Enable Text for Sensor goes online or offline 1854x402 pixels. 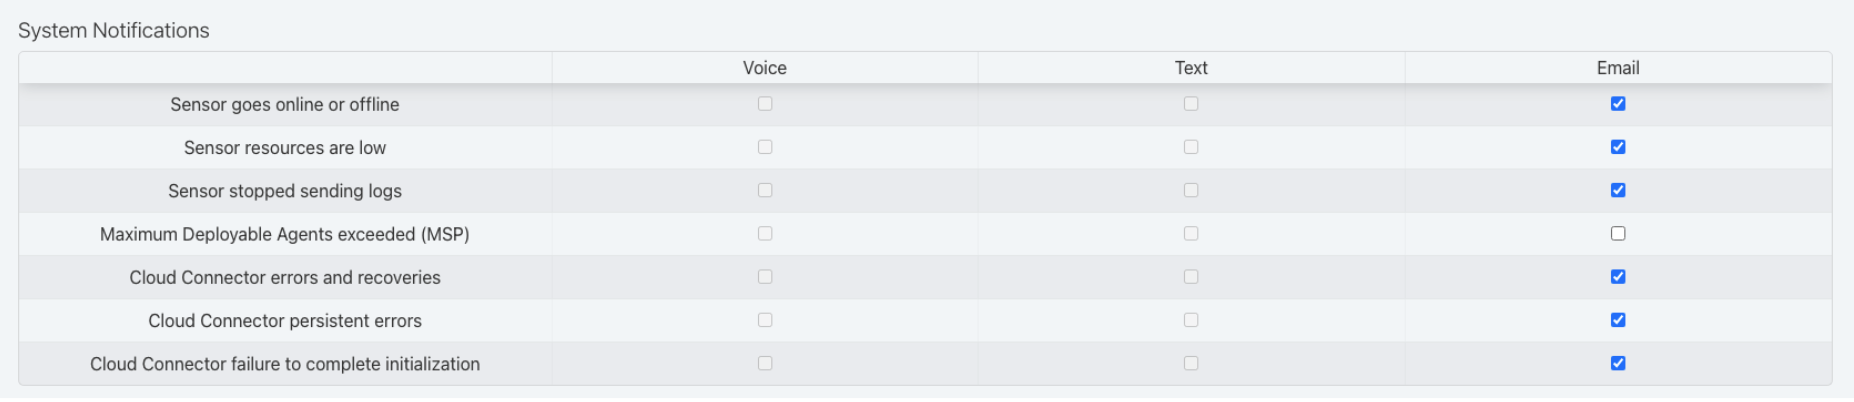pyautogui.click(x=1191, y=104)
